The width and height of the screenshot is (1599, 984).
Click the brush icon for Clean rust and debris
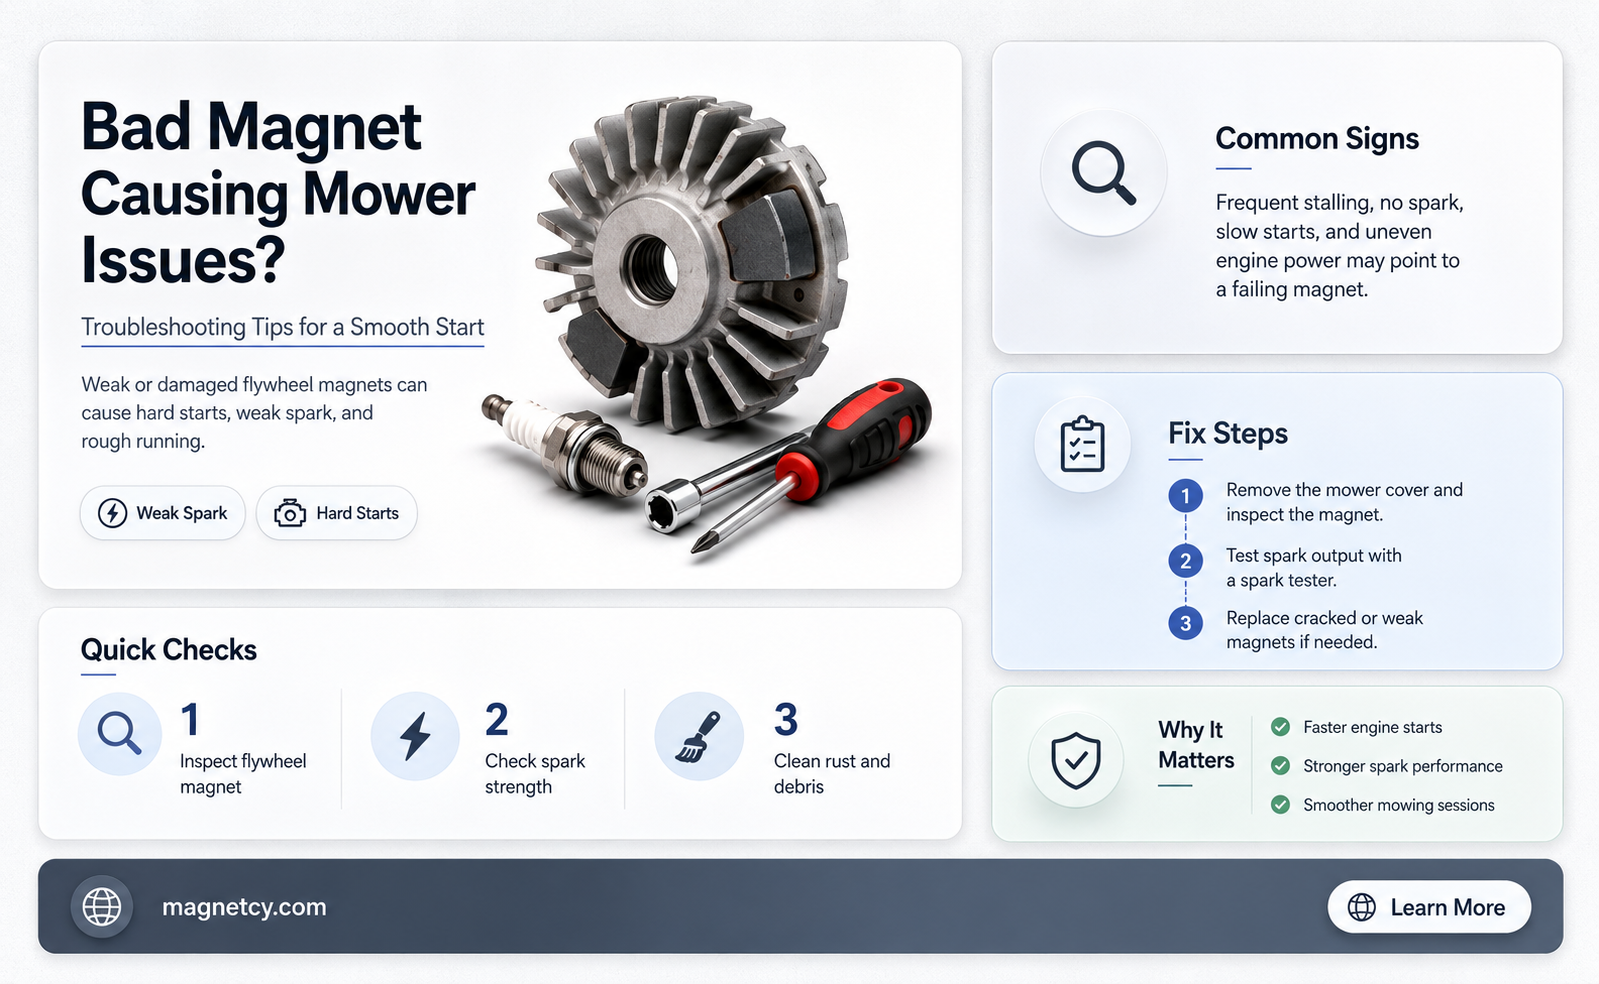[699, 737]
